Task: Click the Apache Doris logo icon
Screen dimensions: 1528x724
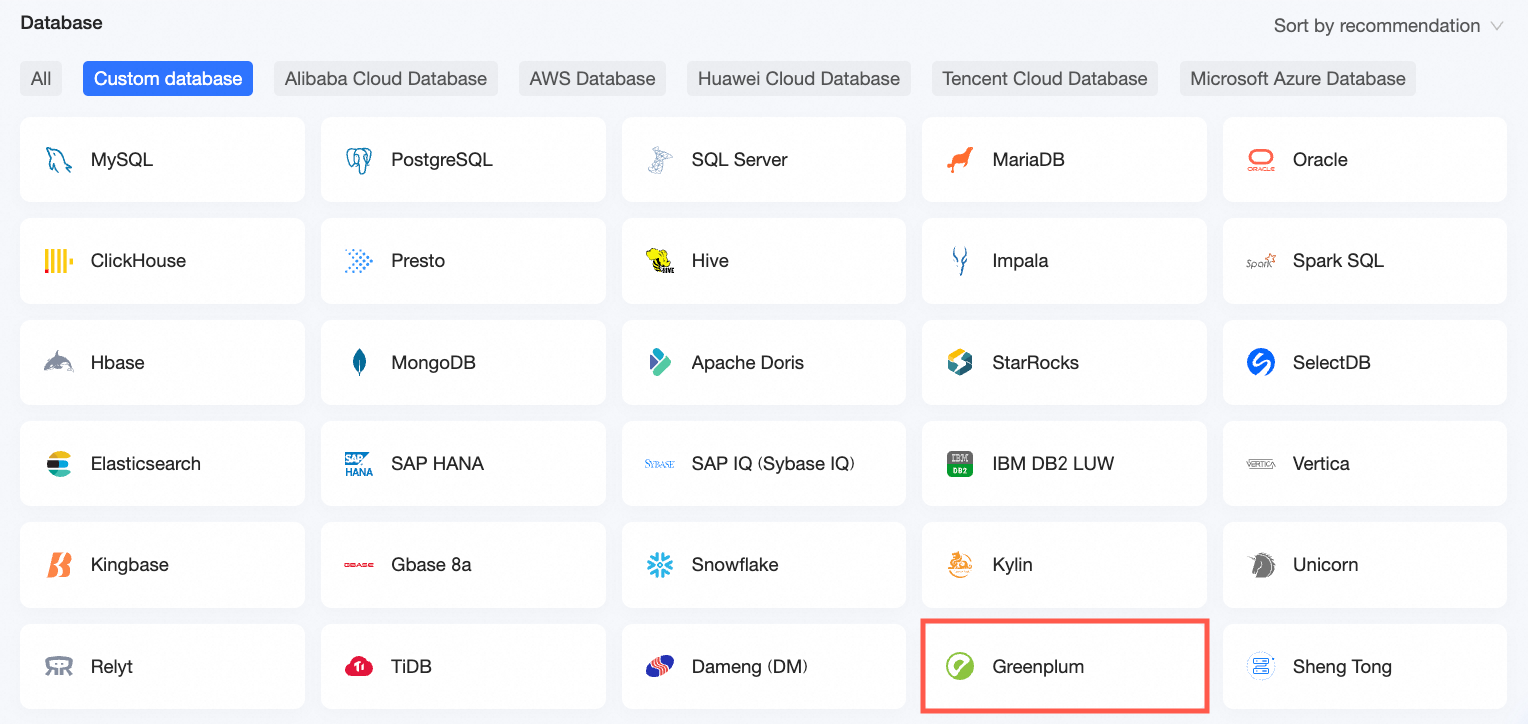Action: (660, 362)
